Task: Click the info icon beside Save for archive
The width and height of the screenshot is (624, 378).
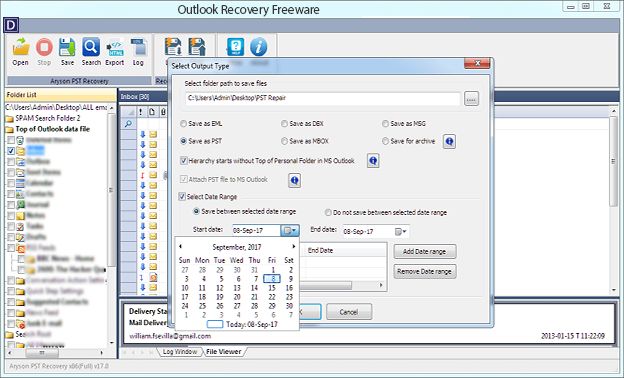Action: click(x=449, y=141)
